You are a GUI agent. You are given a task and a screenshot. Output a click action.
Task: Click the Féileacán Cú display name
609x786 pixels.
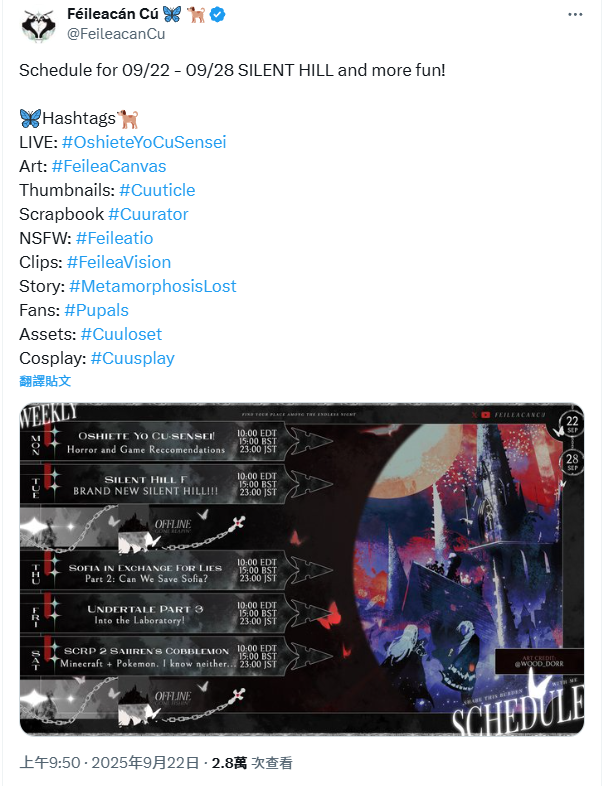(x=113, y=15)
